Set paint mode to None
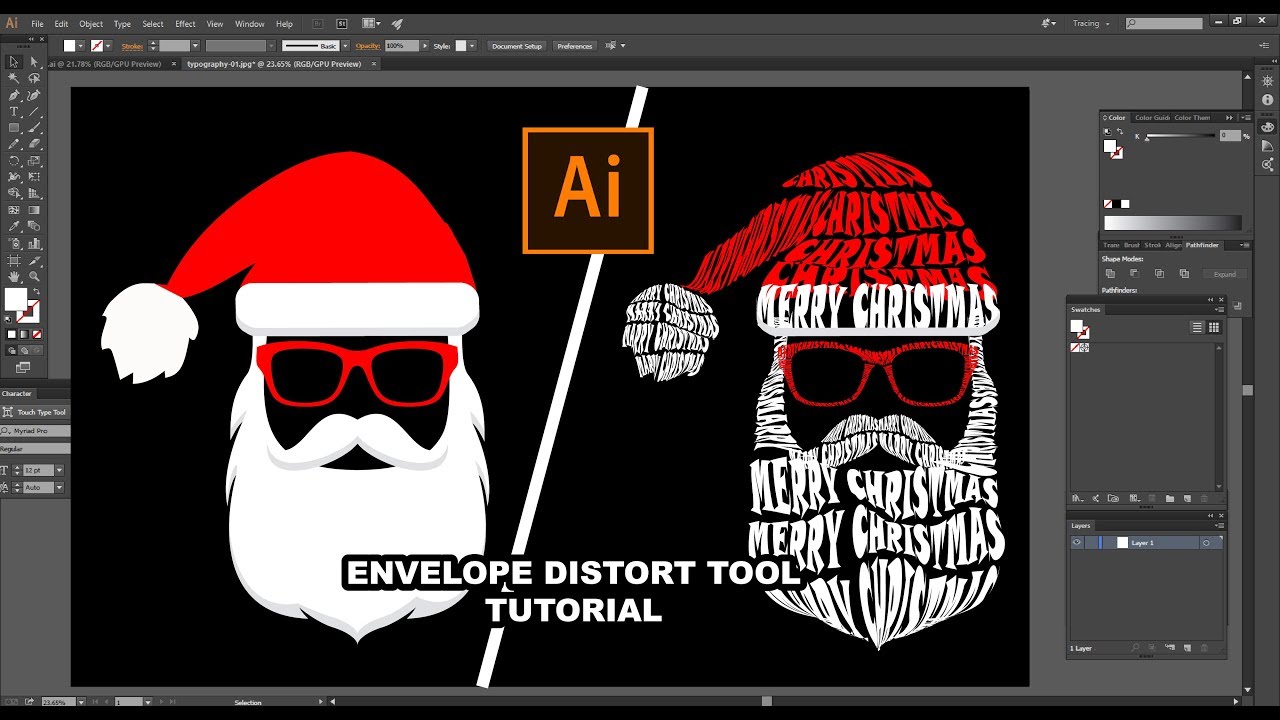The width and height of the screenshot is (1280, 720). click(x=36, y=334)
